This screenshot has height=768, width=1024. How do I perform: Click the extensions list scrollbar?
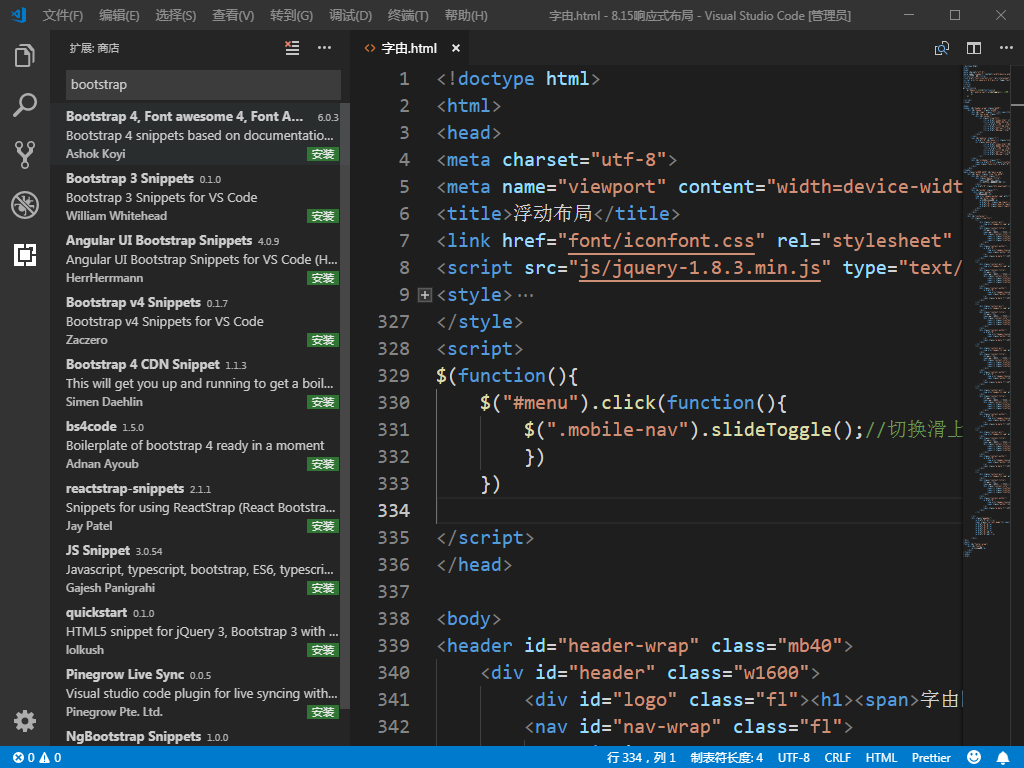click(x=347, y=405)
